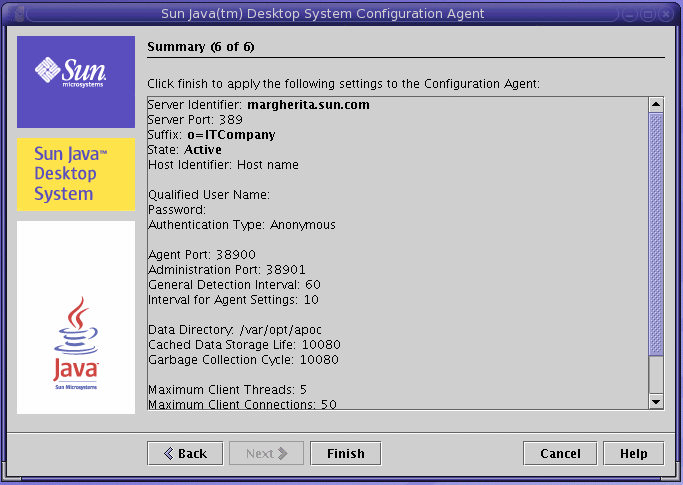
Task: Click 'Administration Port: 38901' line
Action: pos(227,270)
